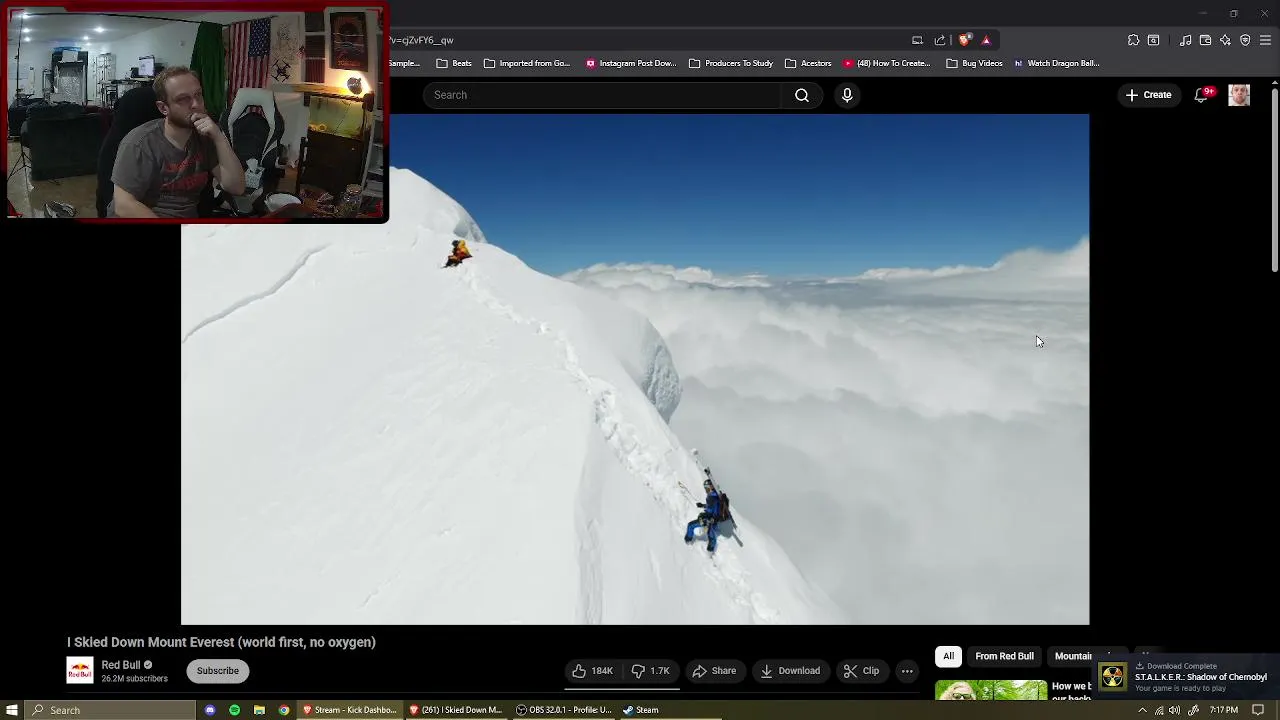Open Spotify from the taskbar
Image resolution: width=1280 pixels, height=720 pixels.
coord(234,710)
